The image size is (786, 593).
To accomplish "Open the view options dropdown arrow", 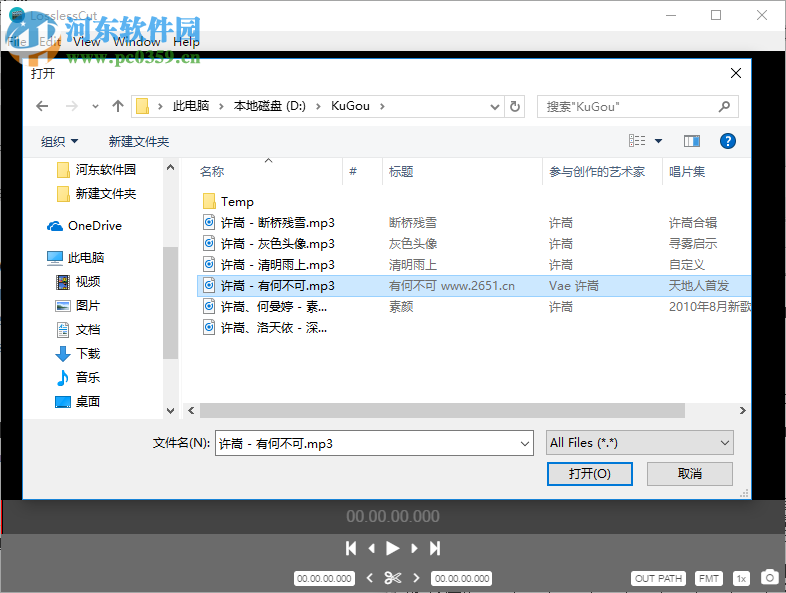I will pos(658,141).
